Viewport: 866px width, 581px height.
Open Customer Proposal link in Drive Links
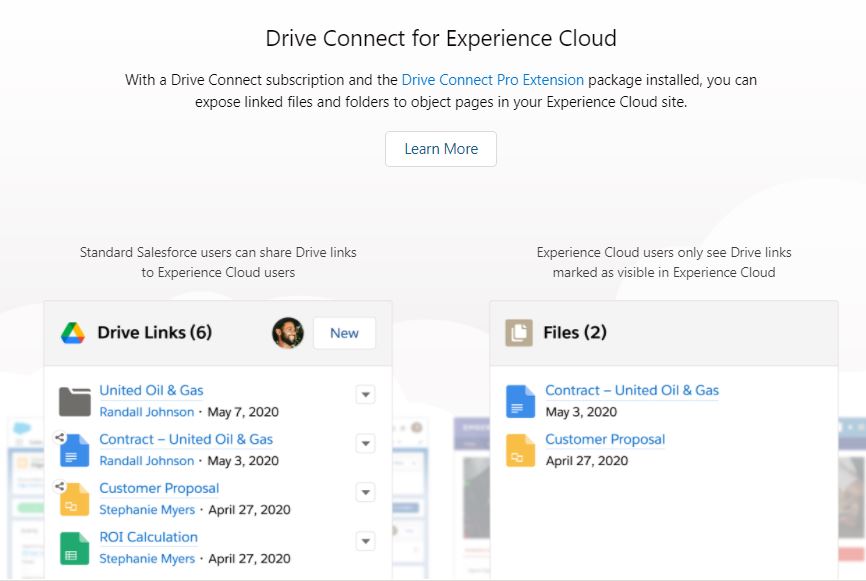(159, 488)
